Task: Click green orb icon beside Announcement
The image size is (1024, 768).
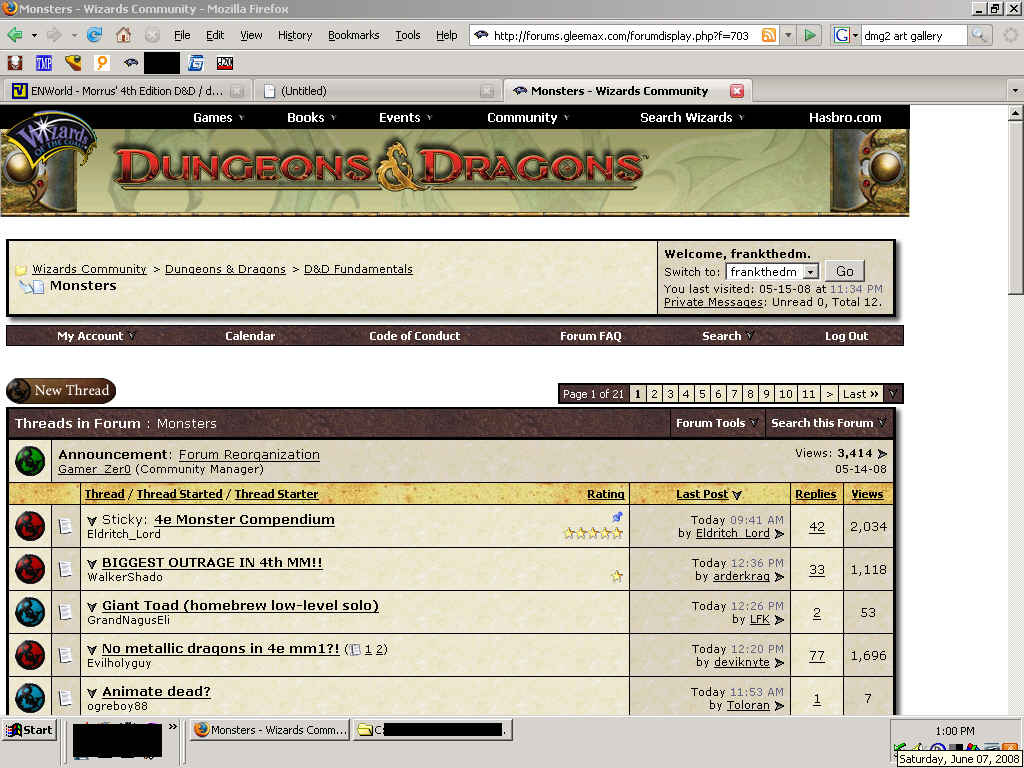Action: coord(30,461)
